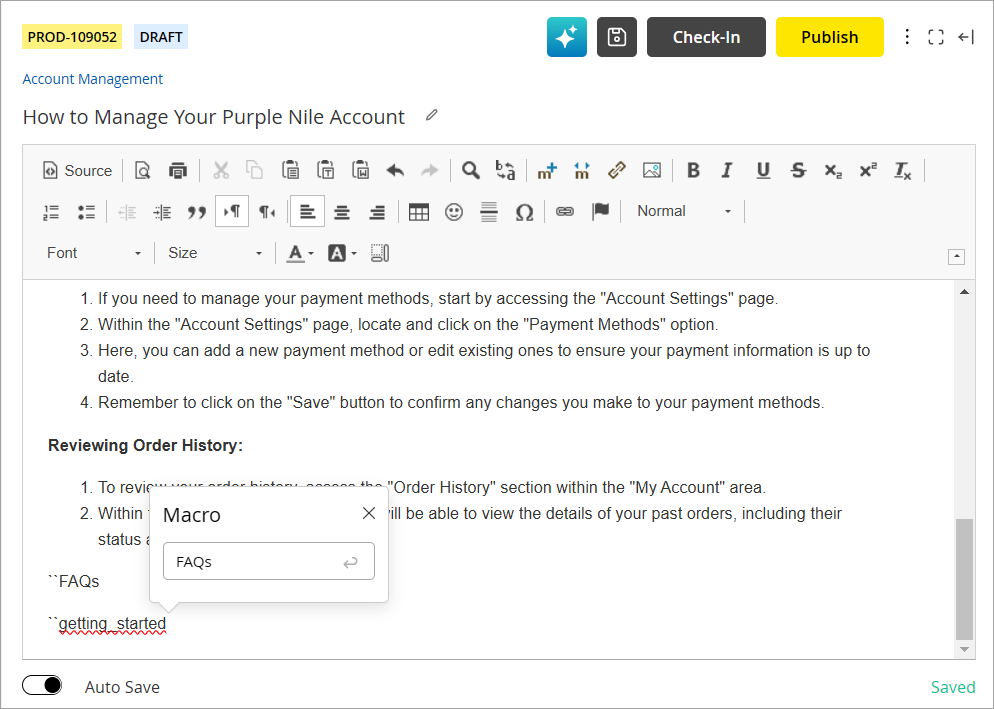Insert an image into the article
Viewport: 994px width, 709px height.
652,170
